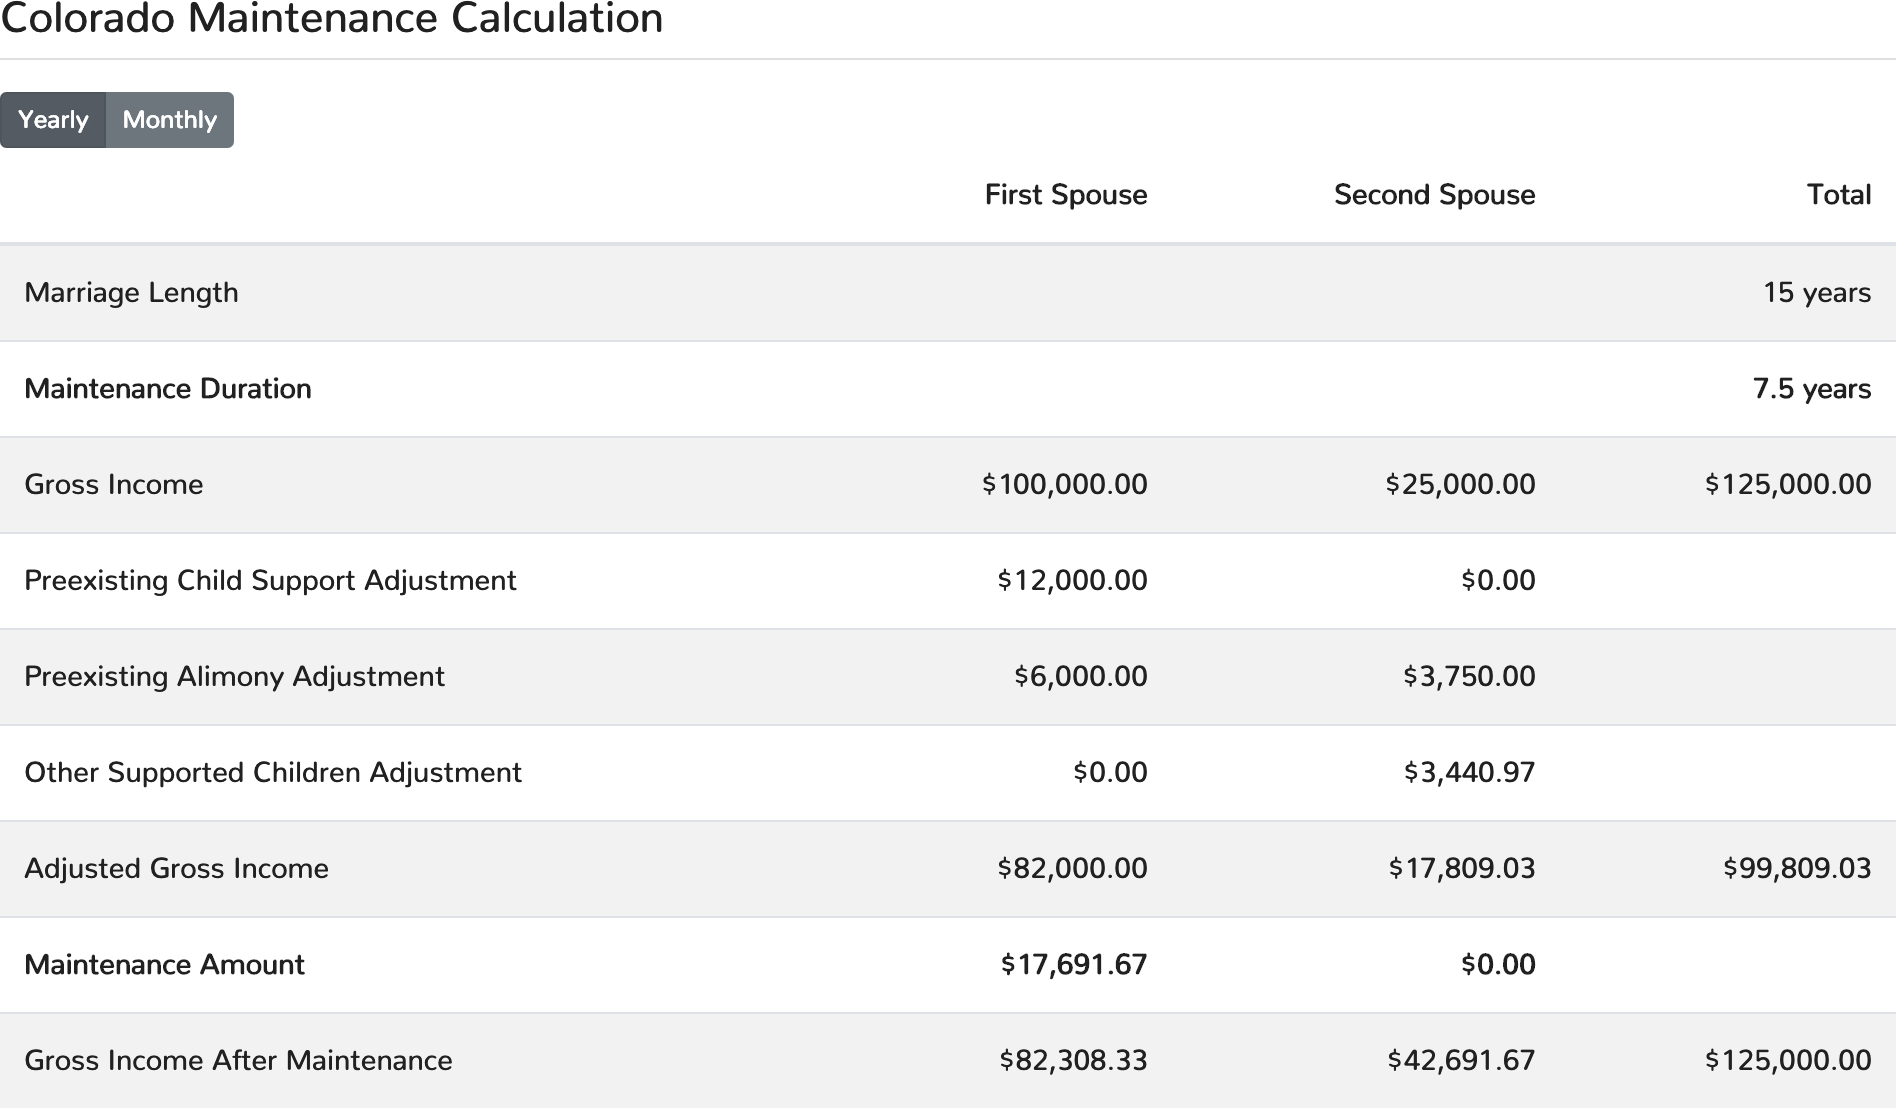Click Second Spouse gross income $25,000.00

pyautogui.click(x=1460, y=485)
